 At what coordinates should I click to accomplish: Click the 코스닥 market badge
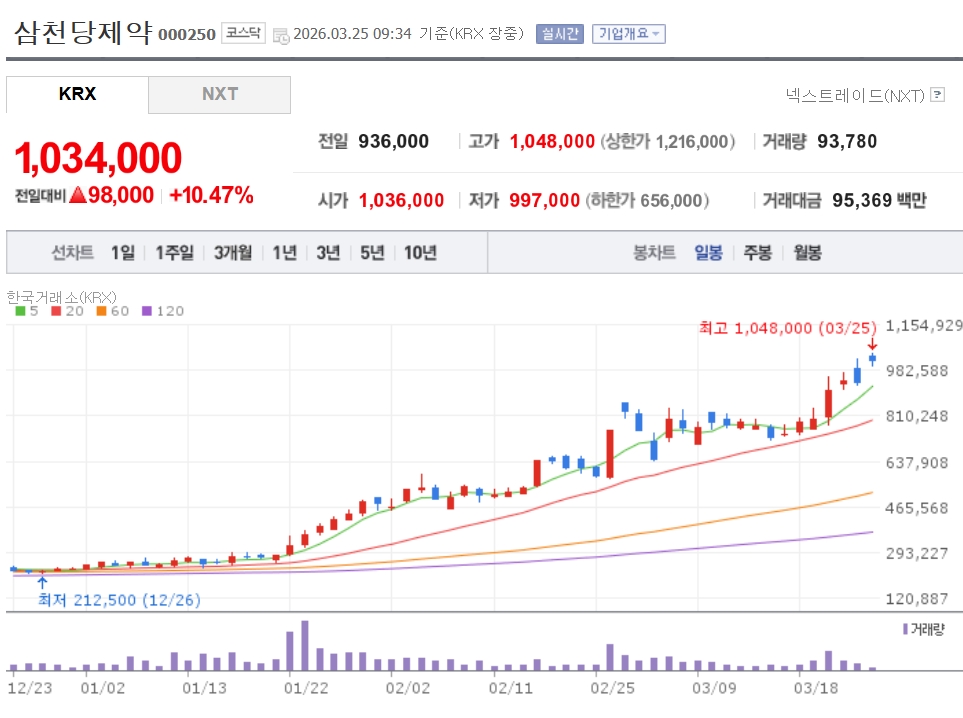click(242, 33)
